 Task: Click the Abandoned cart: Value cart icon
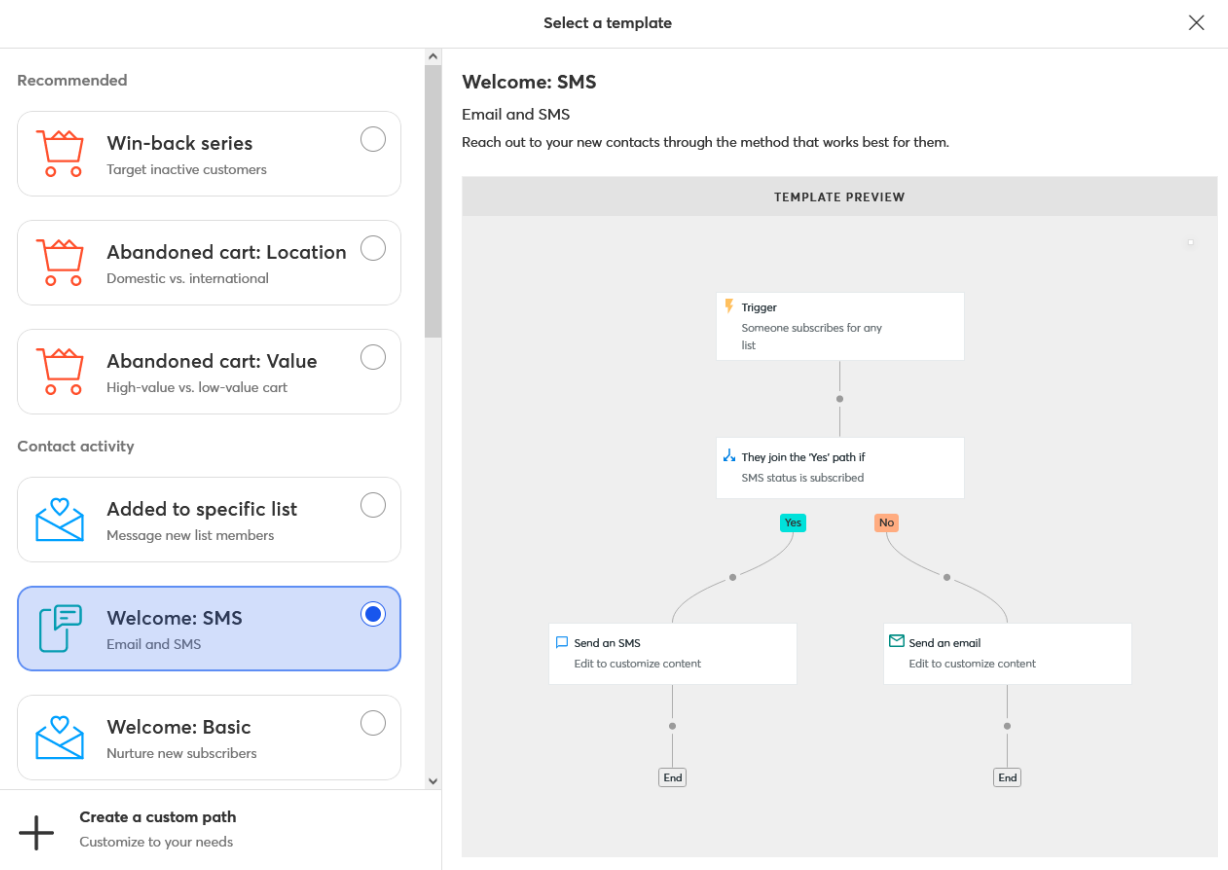(x=60, y=371)
